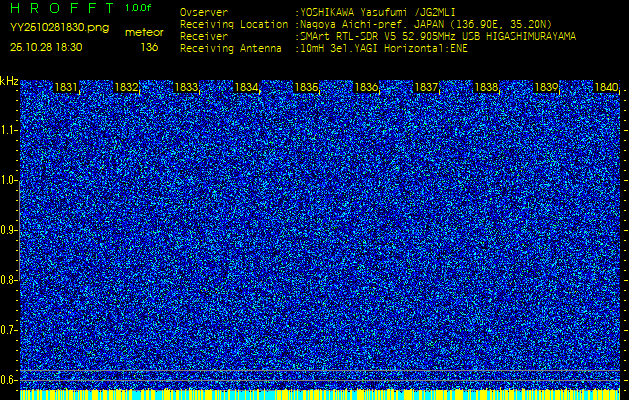Select the 1831 time marker
The height and width of the screenshot is (400, 629).
coord(66,88)
